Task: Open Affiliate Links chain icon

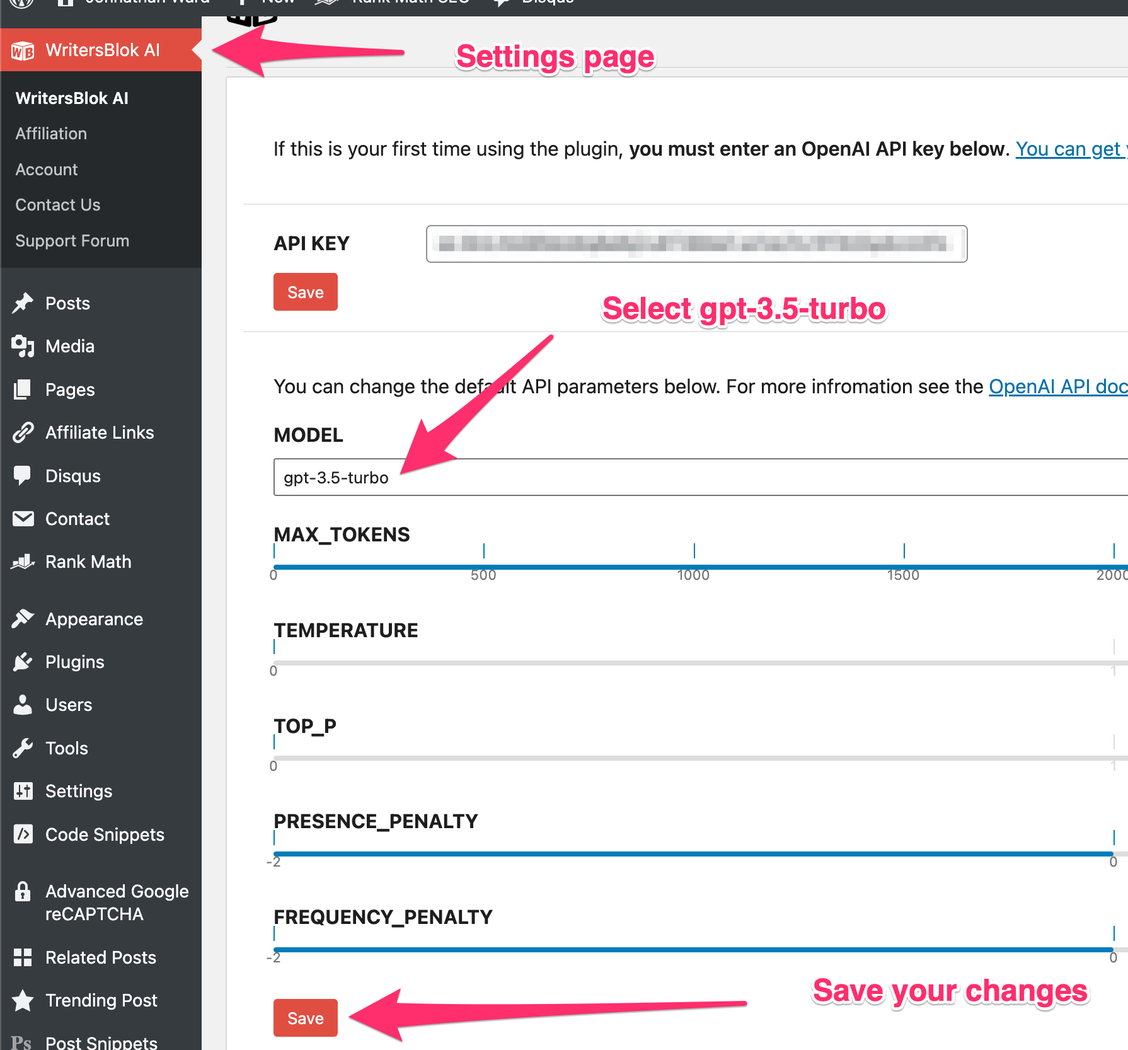Action: pos(24,432)
